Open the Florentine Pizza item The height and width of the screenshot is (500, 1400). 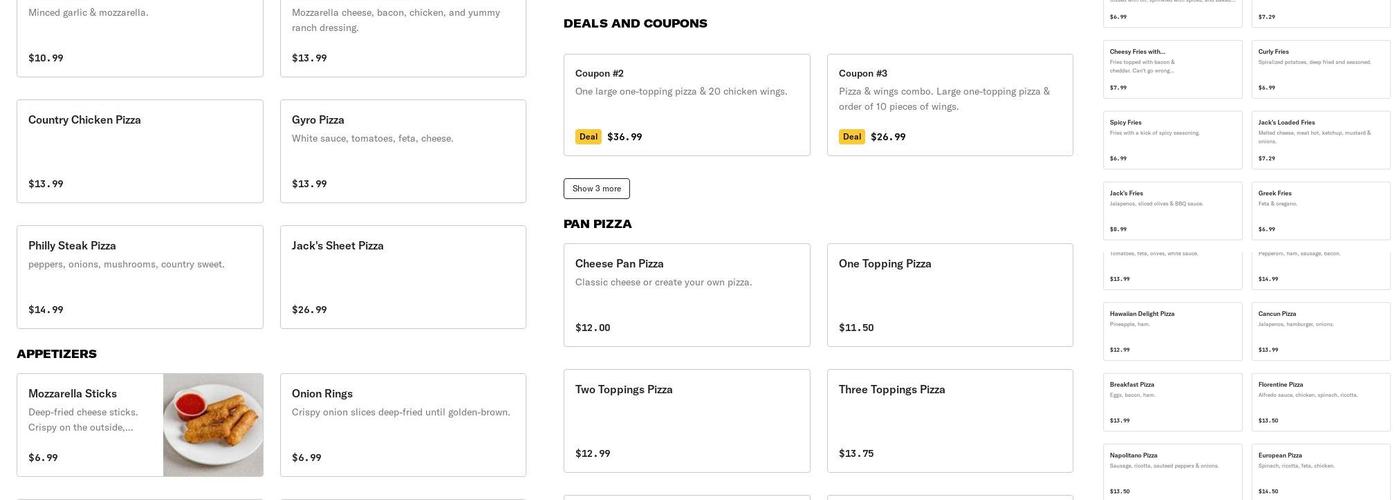tap(1320, 402)
